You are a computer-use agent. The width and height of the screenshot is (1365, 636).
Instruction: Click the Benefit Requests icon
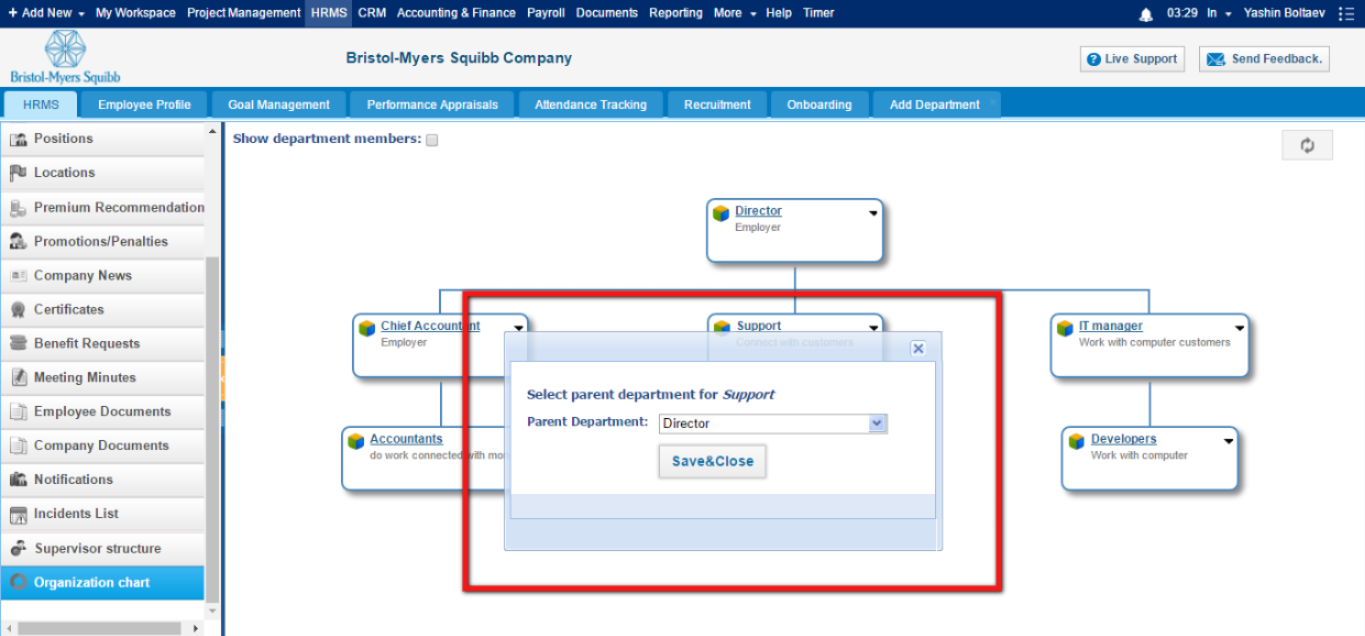coord(18,343)
